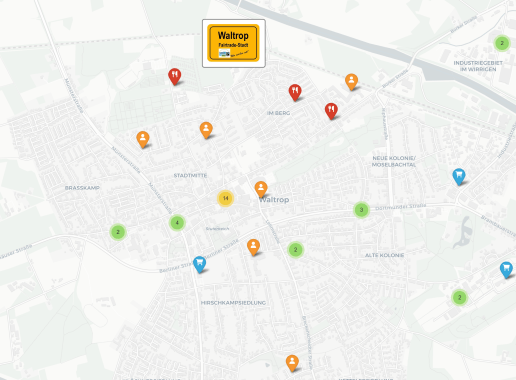The image size is (516, 380).
Task: Select the blue cart pin at the map's east edge
Action: click(506, 270)
